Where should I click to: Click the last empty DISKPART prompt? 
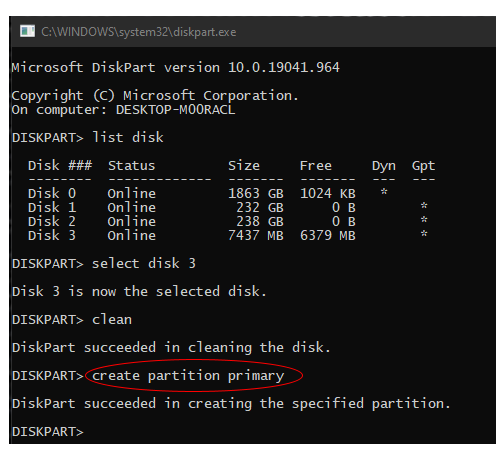pyautogui.click(x=48, y=431)
